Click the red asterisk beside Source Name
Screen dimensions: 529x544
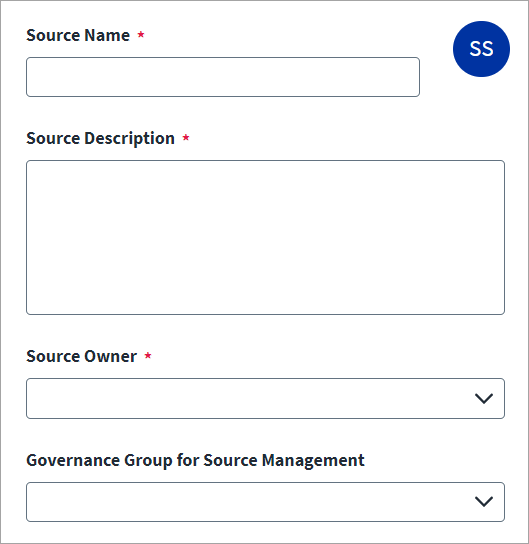[x=141, y=34]
